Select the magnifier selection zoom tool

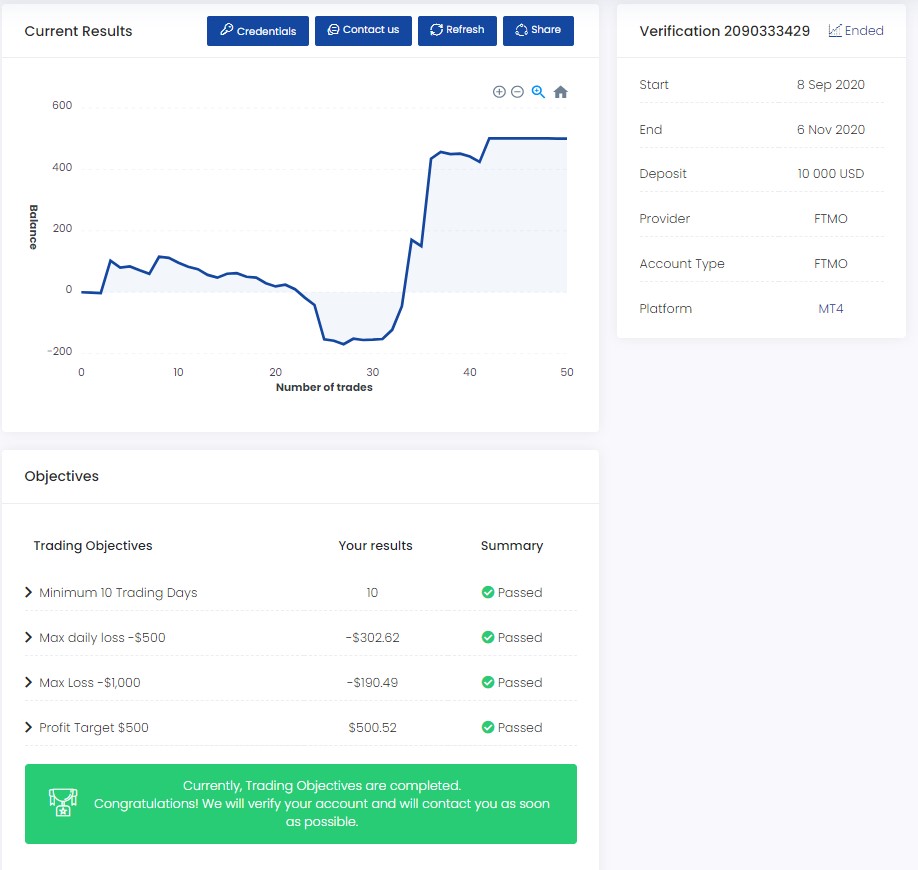pos(538,92)
